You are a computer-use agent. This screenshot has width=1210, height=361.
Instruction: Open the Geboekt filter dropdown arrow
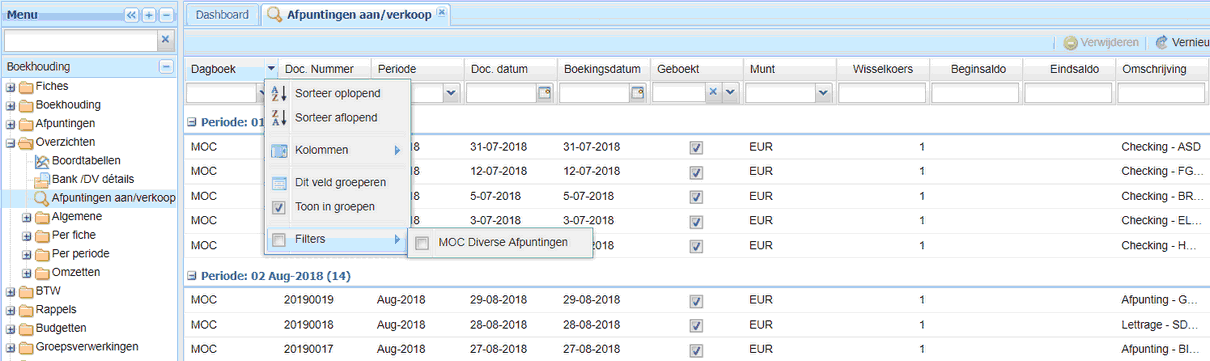730,93
